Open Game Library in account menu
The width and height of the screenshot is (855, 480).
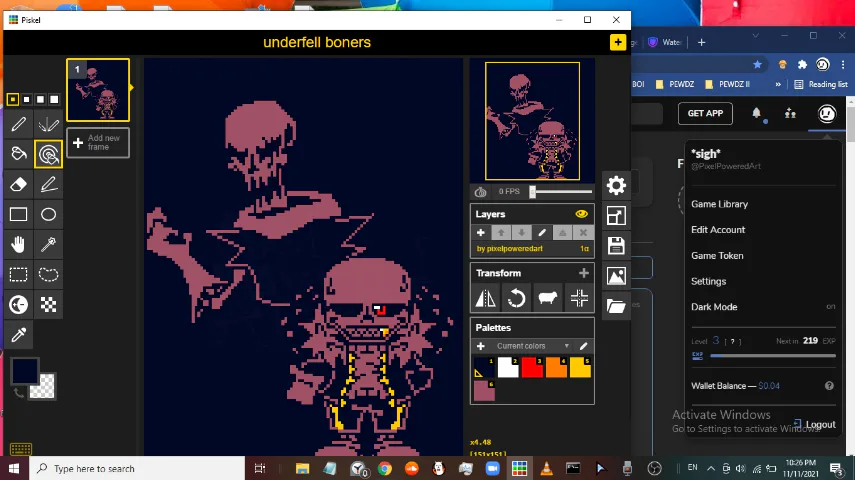point(719,204)
